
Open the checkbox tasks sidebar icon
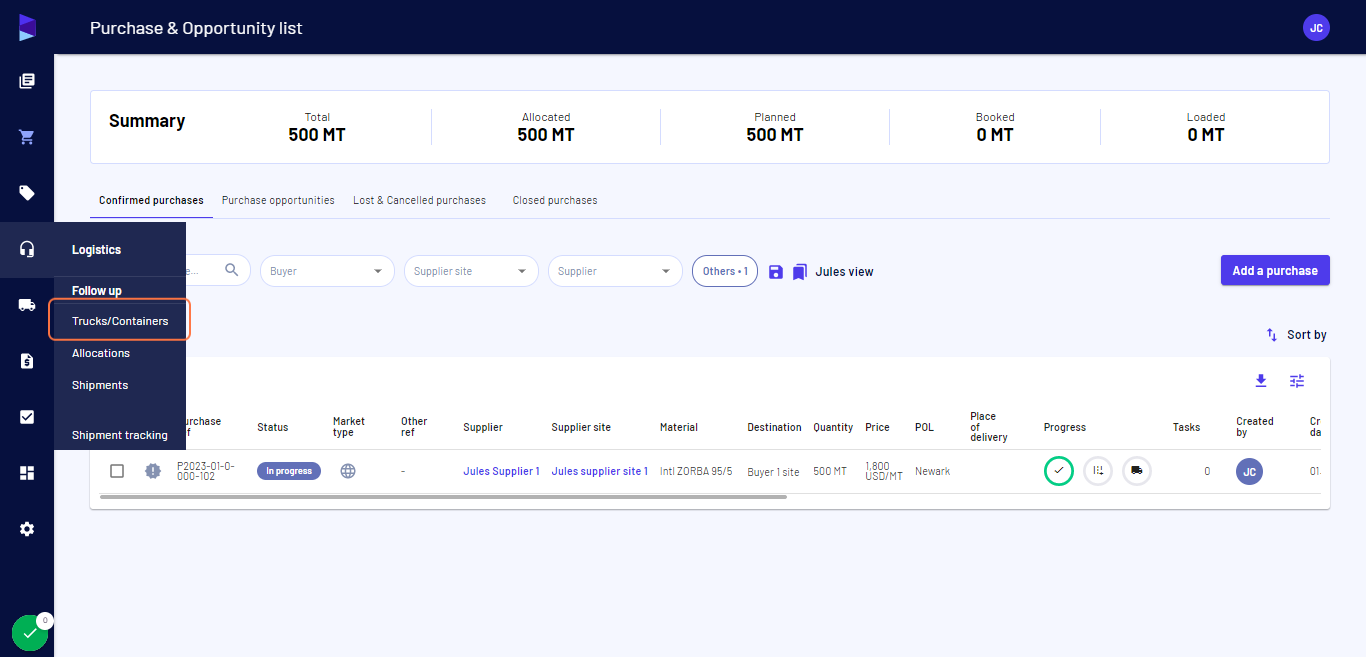point(27,417)
